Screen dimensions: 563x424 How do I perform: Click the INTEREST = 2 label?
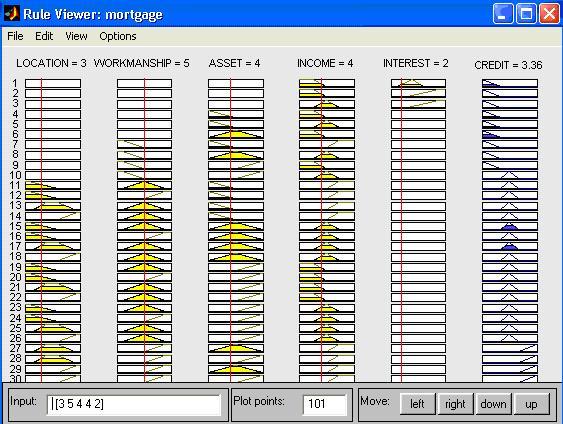(416, 63)
